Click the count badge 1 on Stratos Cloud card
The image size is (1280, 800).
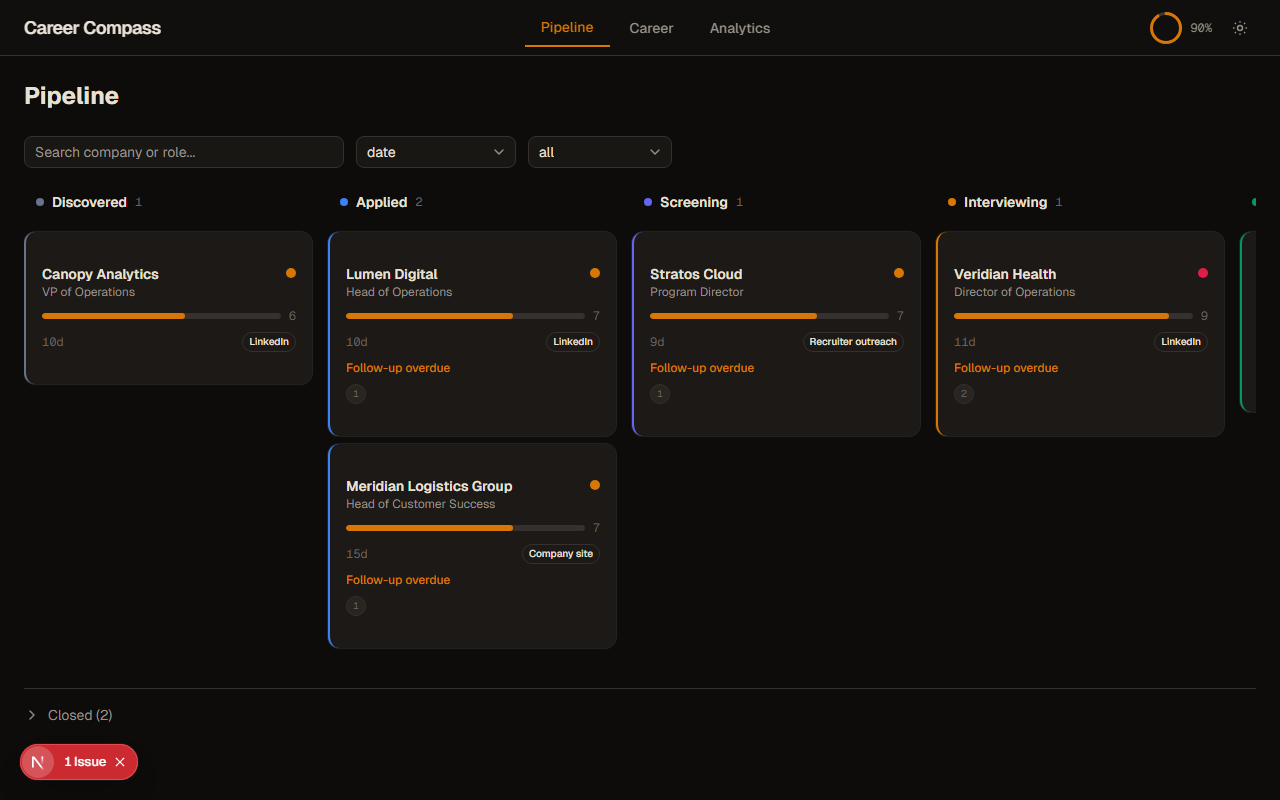[x=660, y=394]
